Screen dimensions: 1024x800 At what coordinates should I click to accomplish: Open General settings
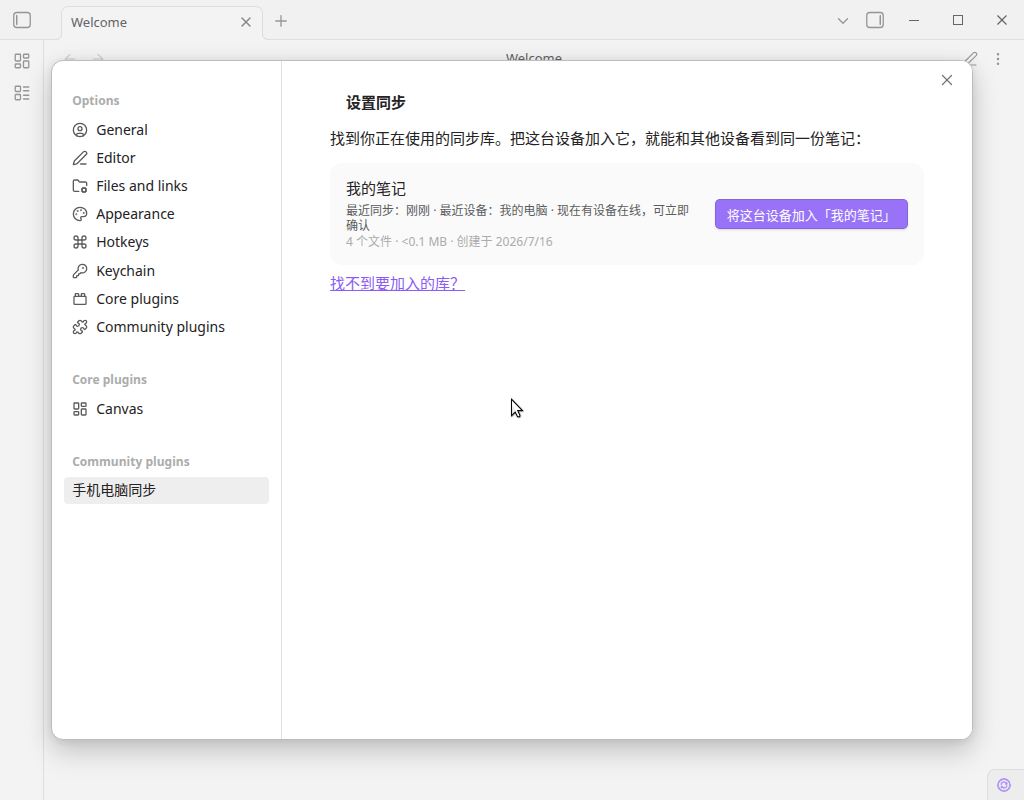pos(167,130)
